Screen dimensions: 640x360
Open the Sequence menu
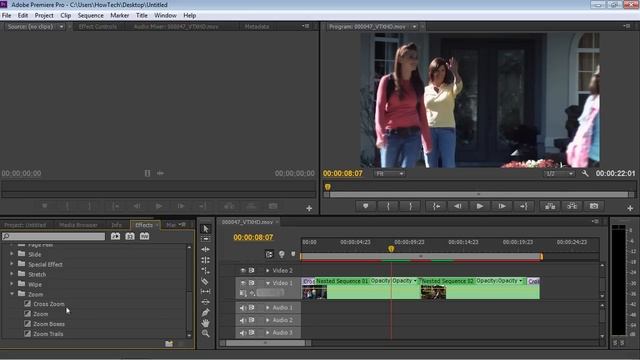tap(91, 16)
